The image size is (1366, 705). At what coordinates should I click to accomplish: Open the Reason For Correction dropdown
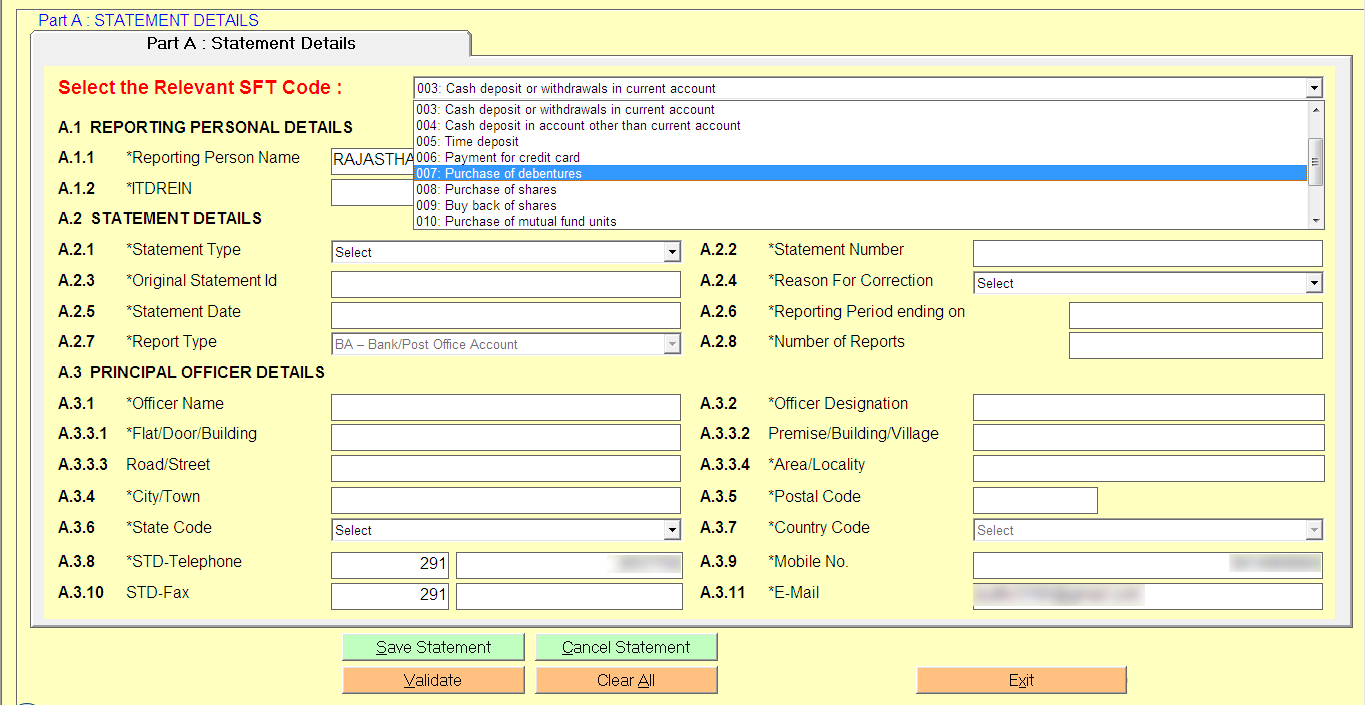[1314, 284]
